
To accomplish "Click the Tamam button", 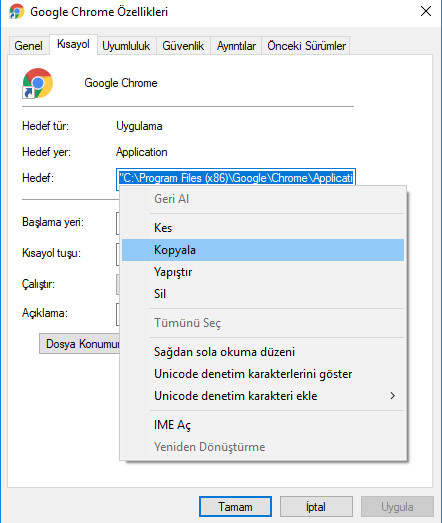I will point(235,507).
